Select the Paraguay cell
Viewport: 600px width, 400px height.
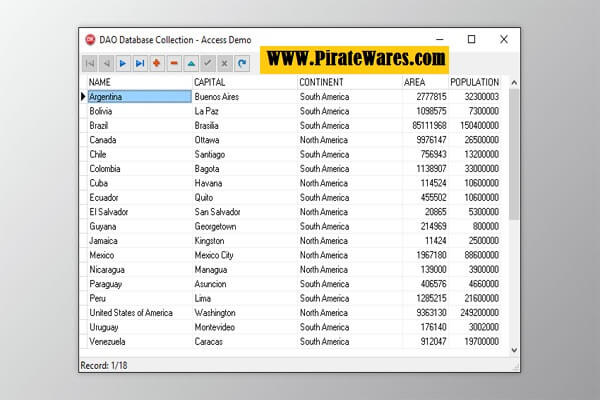click(140, 284)
